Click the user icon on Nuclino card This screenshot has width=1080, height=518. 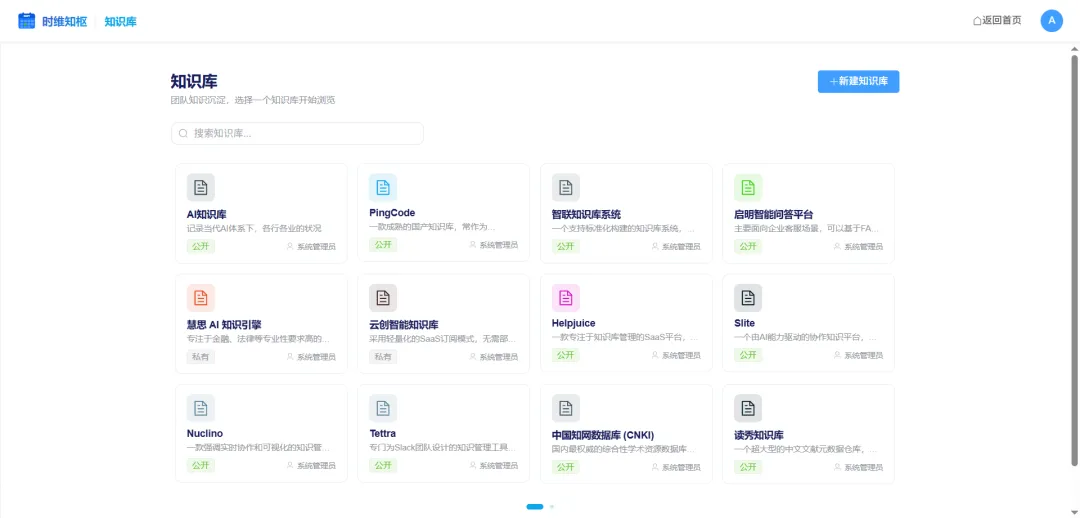click(x=290, y=466)
